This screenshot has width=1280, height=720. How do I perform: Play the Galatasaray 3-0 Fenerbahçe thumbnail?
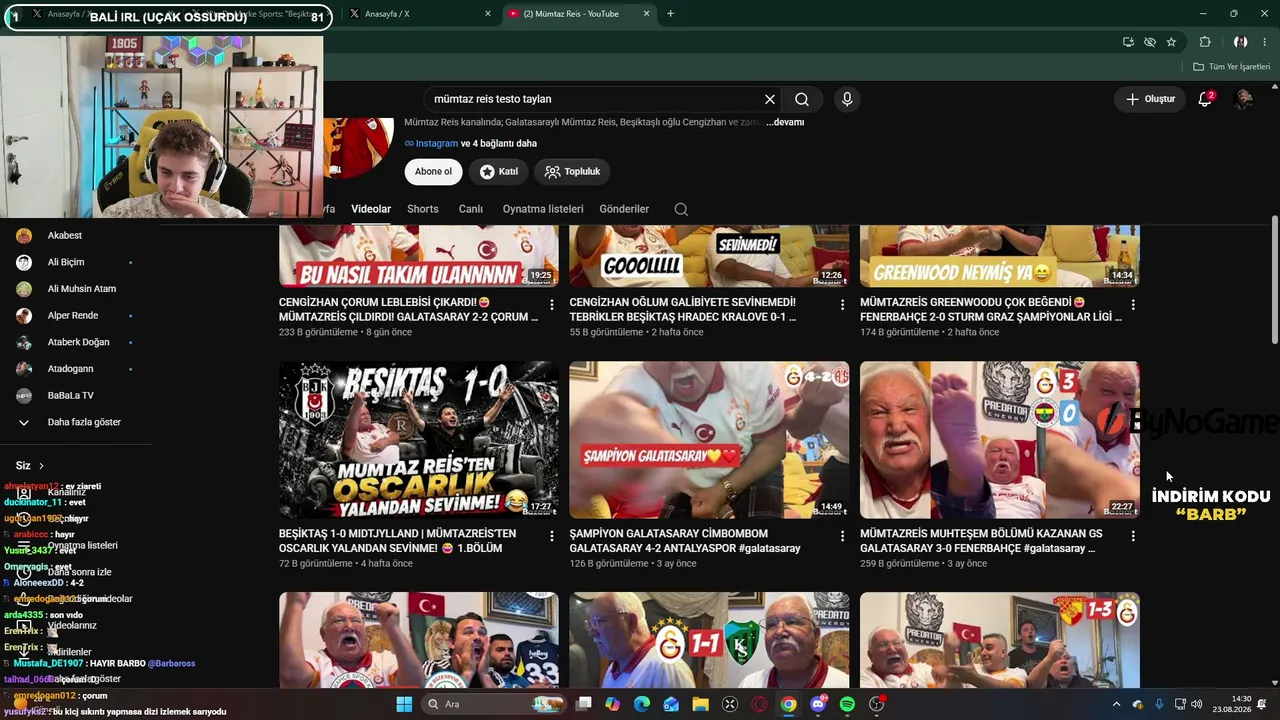1000,440
